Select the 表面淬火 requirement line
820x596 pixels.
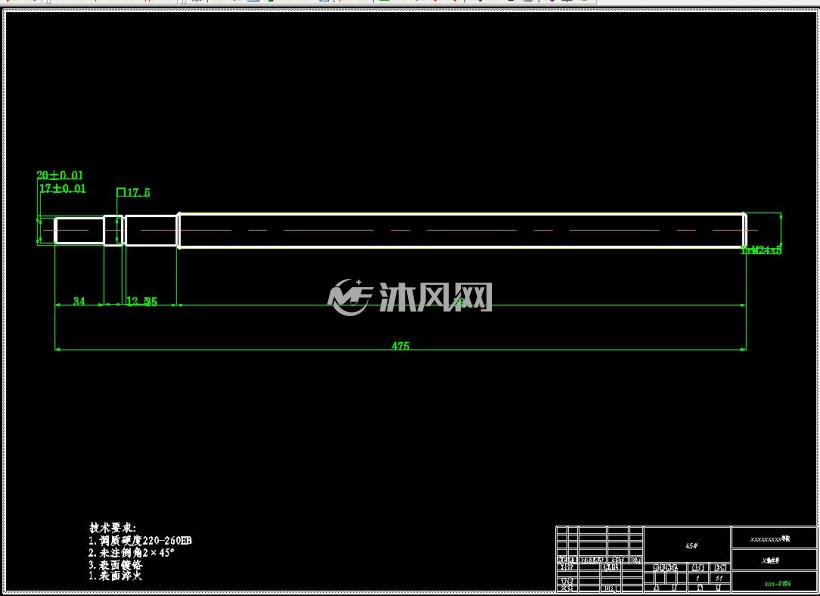(115, 576)
